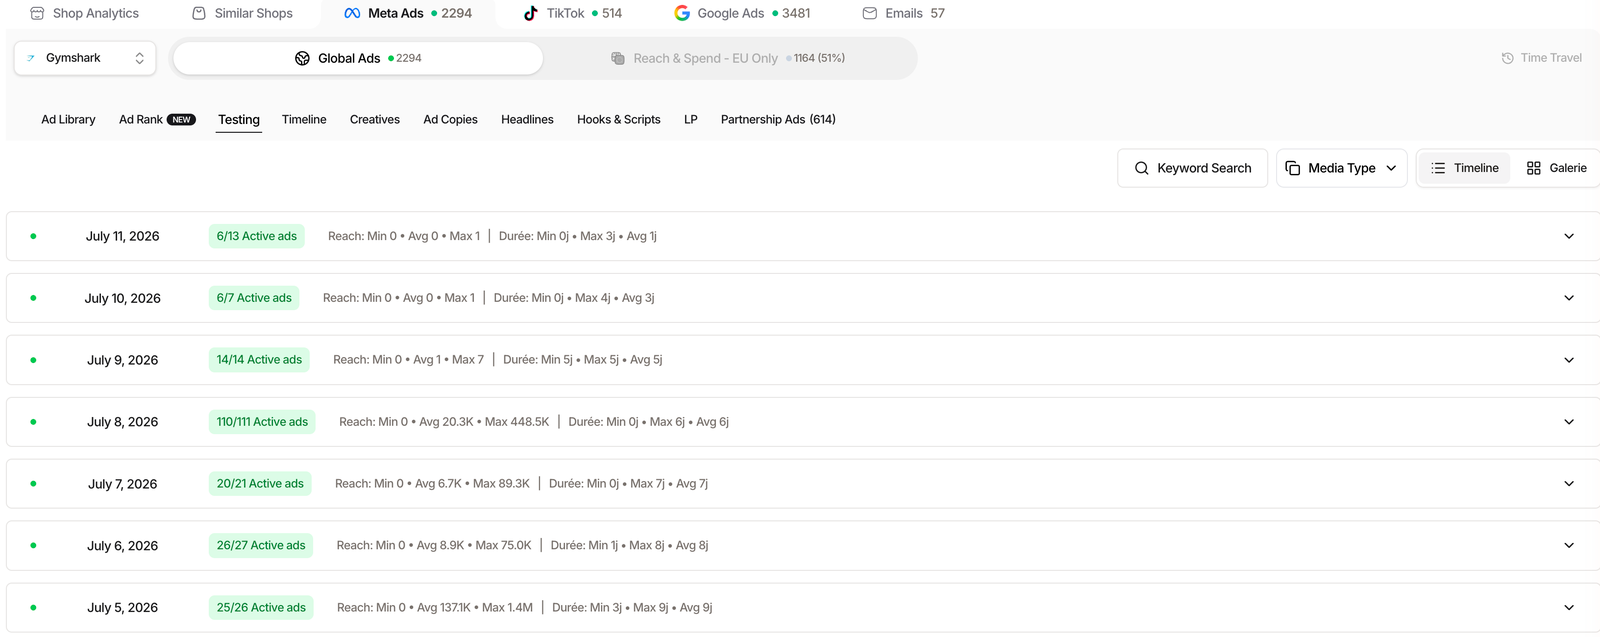Open the Timeline navigation tab
The image size is (1600, 637).
pyautogui.click(x=304, y=119)
